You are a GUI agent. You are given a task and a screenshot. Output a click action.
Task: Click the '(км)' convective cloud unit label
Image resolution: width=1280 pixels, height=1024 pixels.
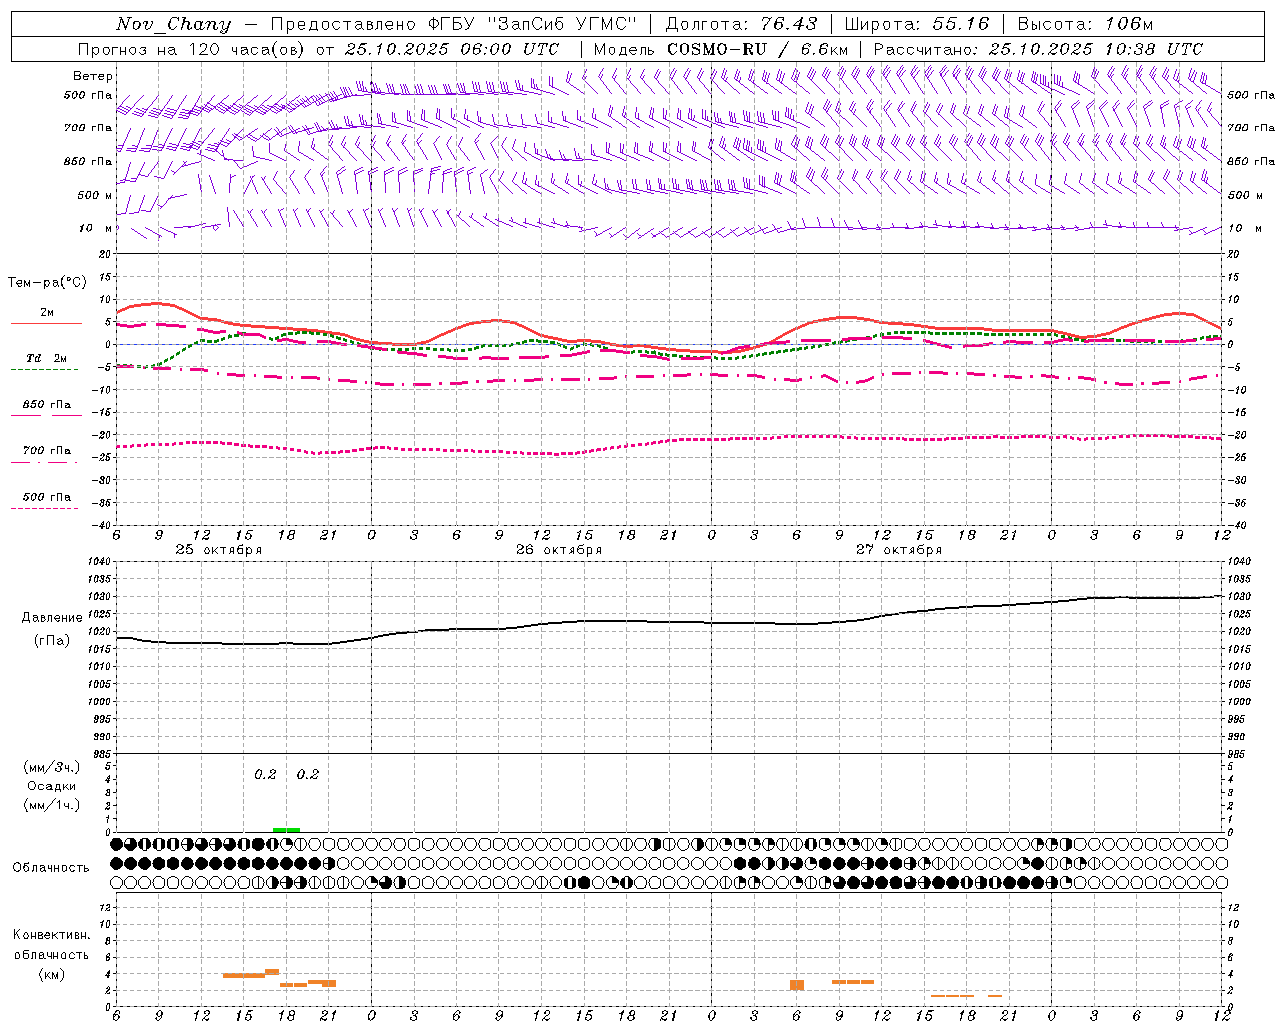[51, 974]
